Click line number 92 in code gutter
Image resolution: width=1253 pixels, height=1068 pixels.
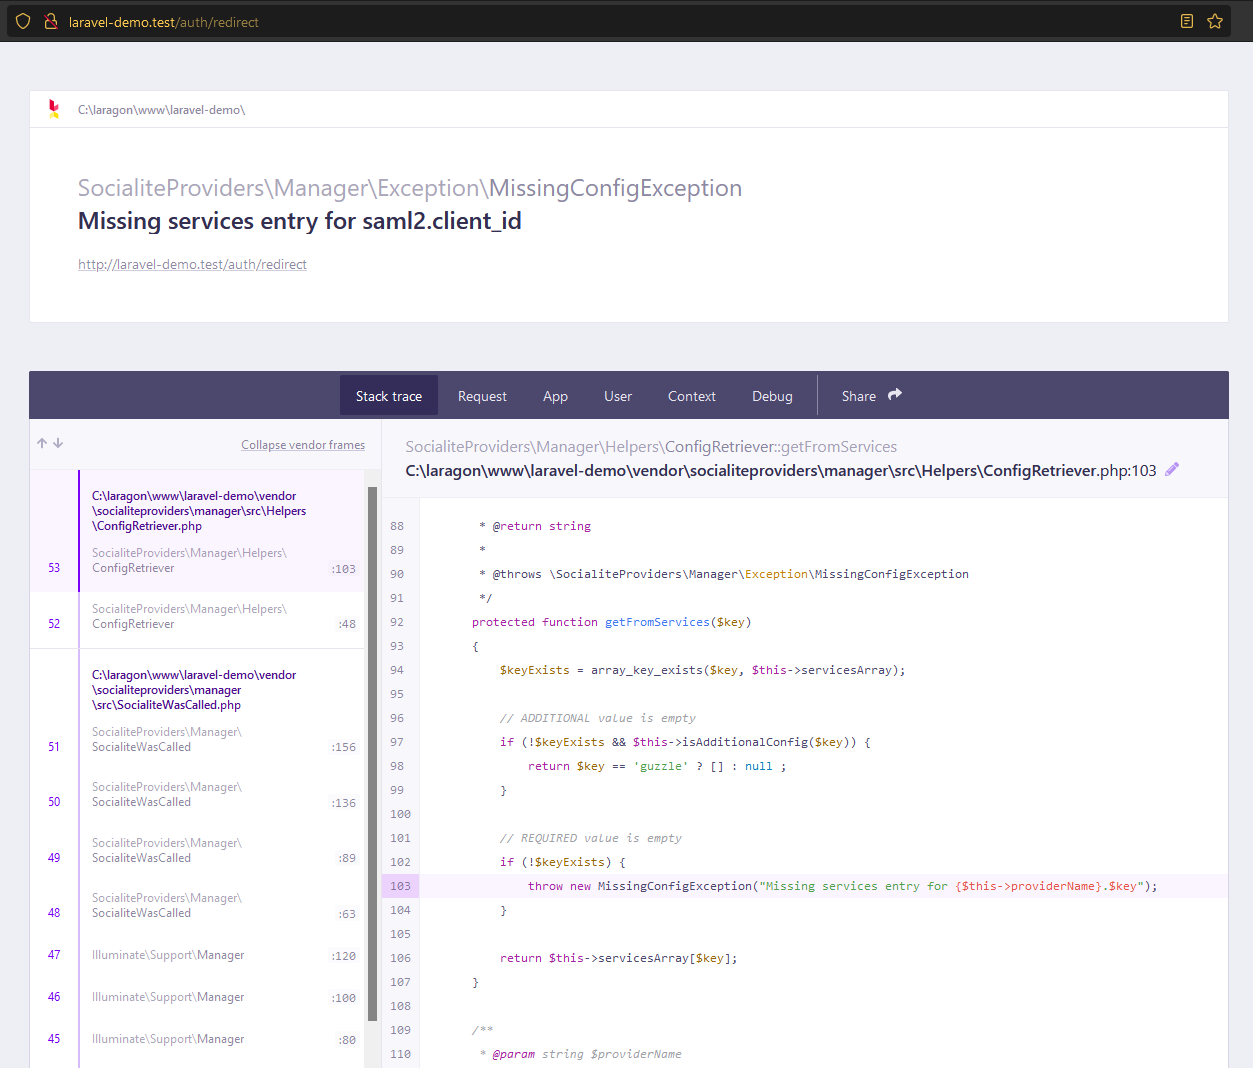tap(397, 622)
